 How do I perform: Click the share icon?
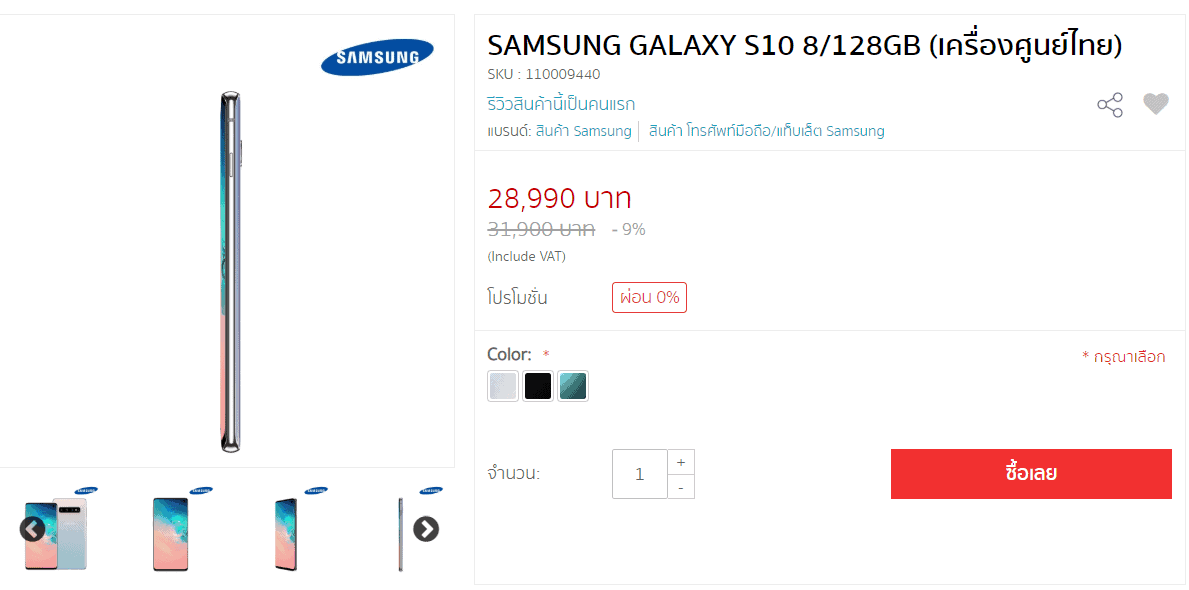1109,105
